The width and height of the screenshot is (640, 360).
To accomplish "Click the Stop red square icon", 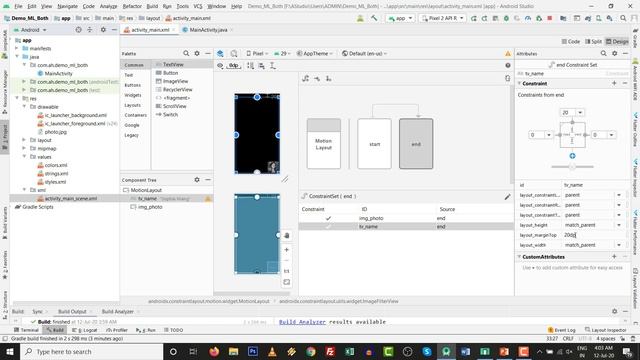I will (x=550, y=18).
